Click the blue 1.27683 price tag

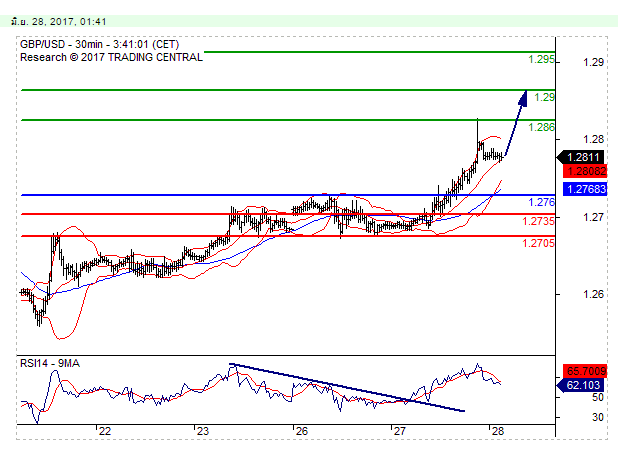coord(585,189)
